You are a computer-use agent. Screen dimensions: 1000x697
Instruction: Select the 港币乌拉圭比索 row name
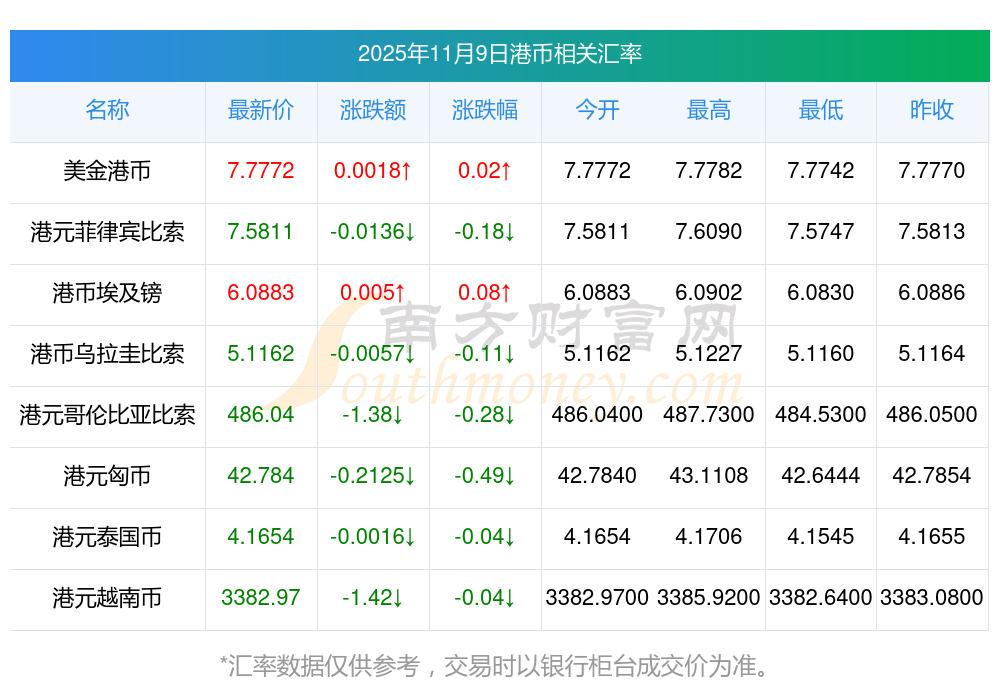point(107,354)
